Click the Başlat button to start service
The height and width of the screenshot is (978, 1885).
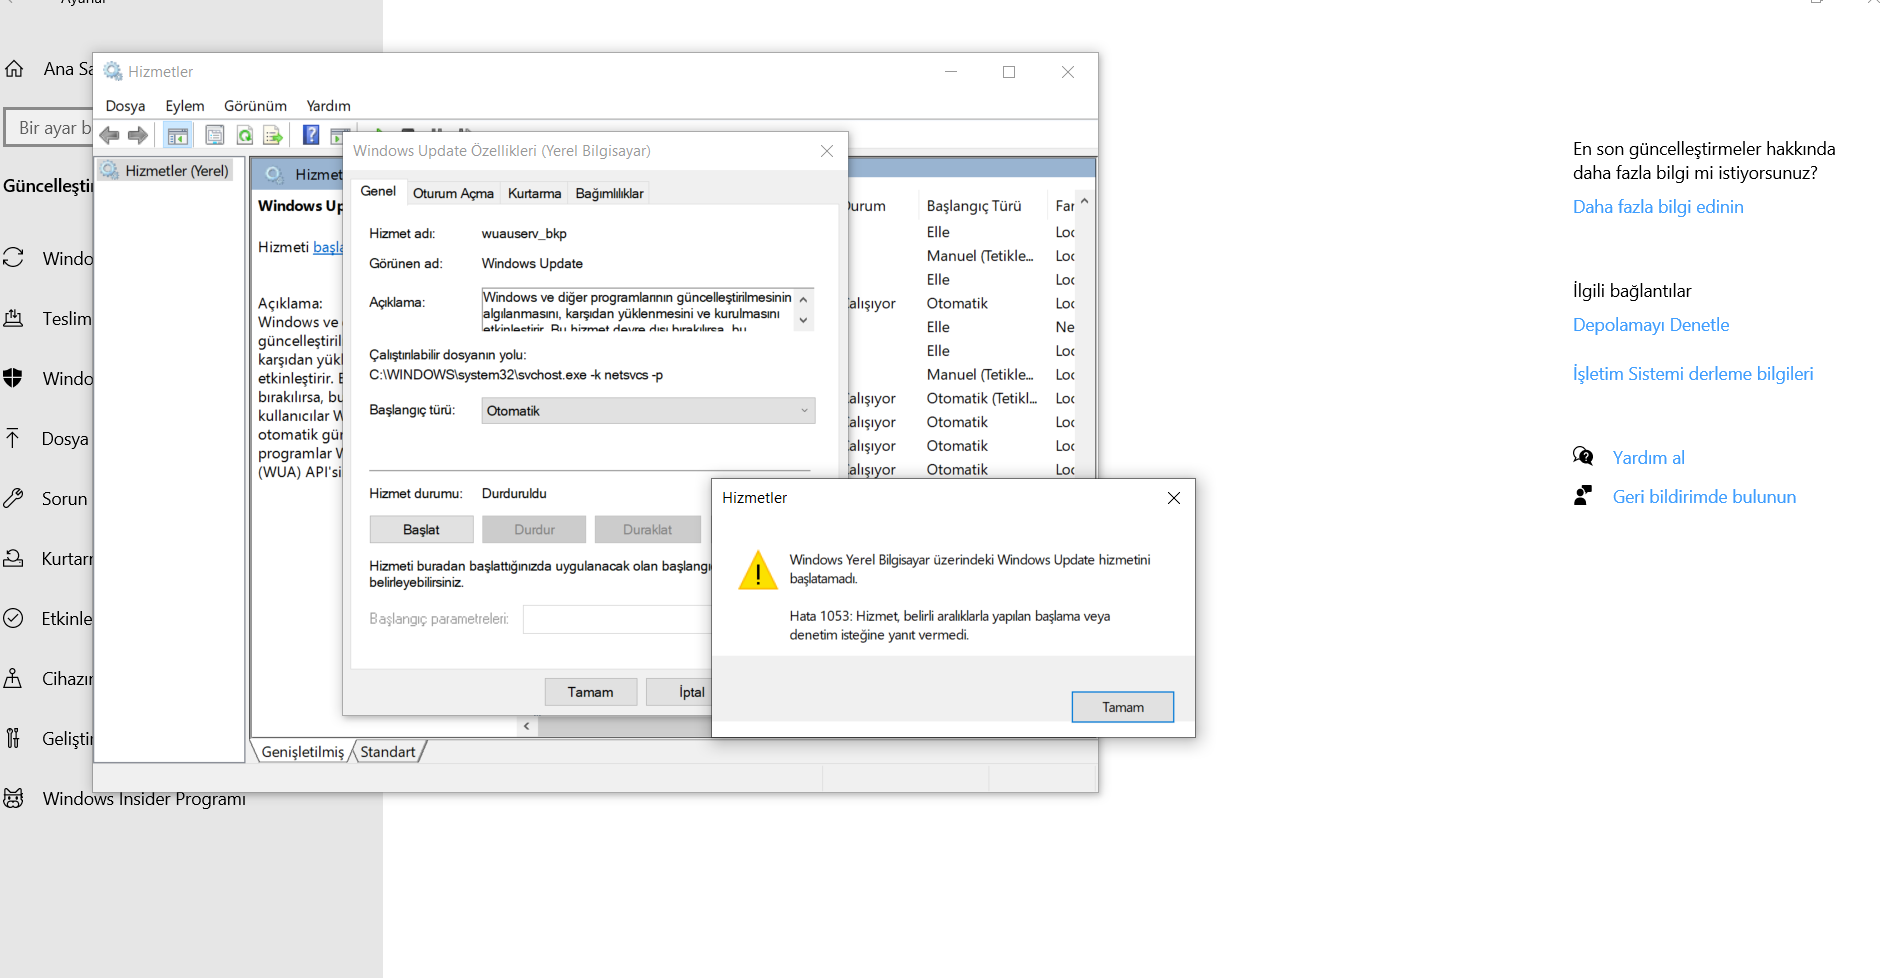point(421,530)
